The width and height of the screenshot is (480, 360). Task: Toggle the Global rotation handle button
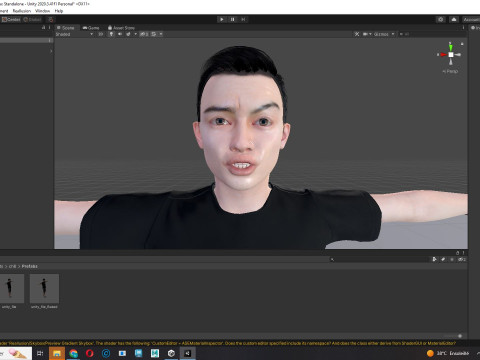pyautogui.click(x=32, y=19)
